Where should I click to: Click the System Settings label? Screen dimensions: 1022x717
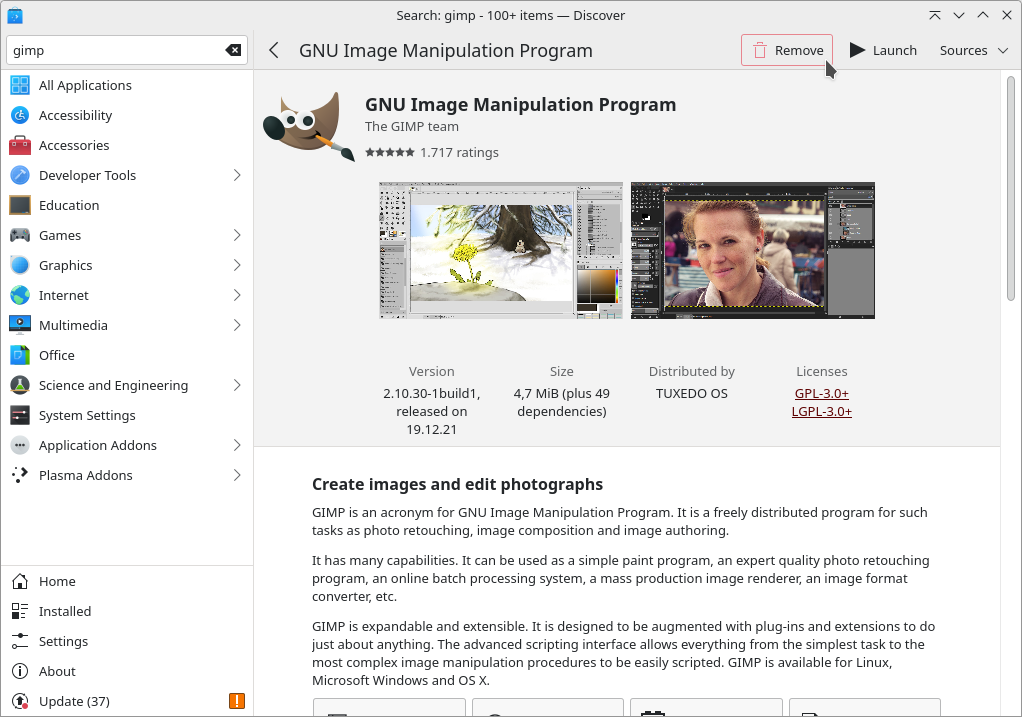[87, 415]
